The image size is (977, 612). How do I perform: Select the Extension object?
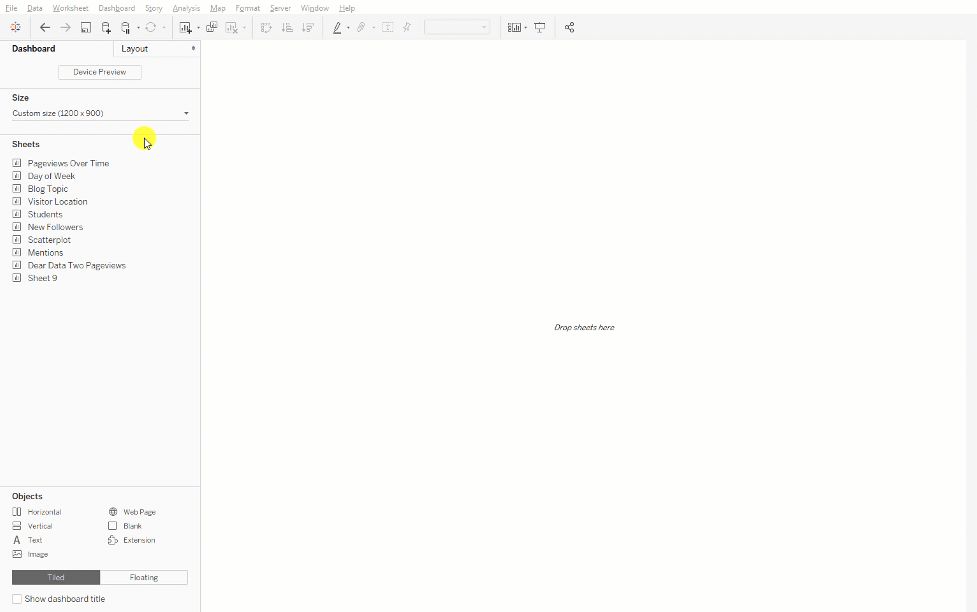tap(131, 540)
